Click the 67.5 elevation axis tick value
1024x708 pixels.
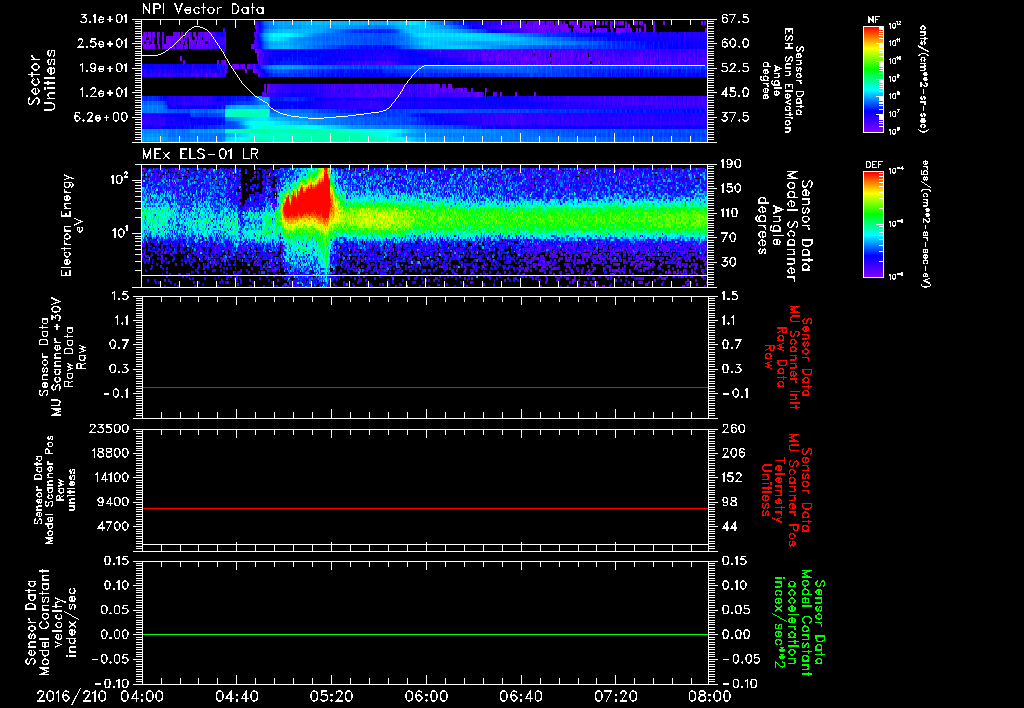(735, 19)
